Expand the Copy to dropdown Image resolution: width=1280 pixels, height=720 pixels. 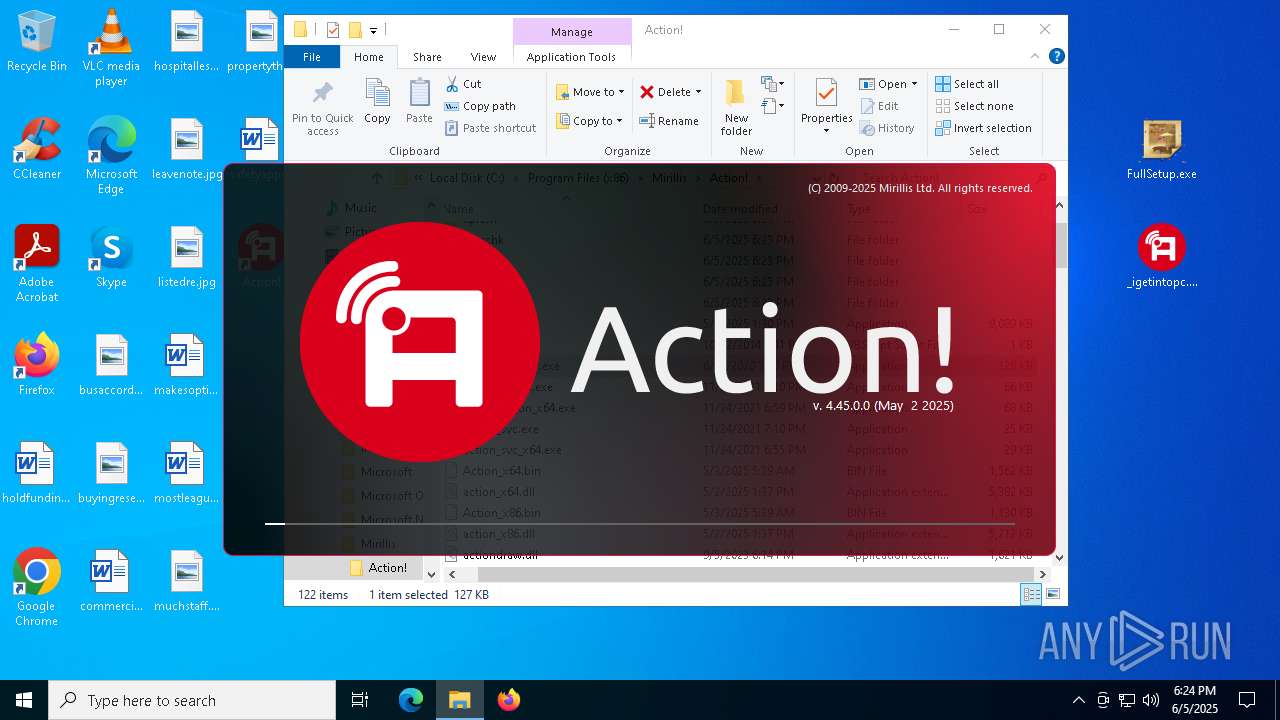pyautogui.click(x=619, y=121)
